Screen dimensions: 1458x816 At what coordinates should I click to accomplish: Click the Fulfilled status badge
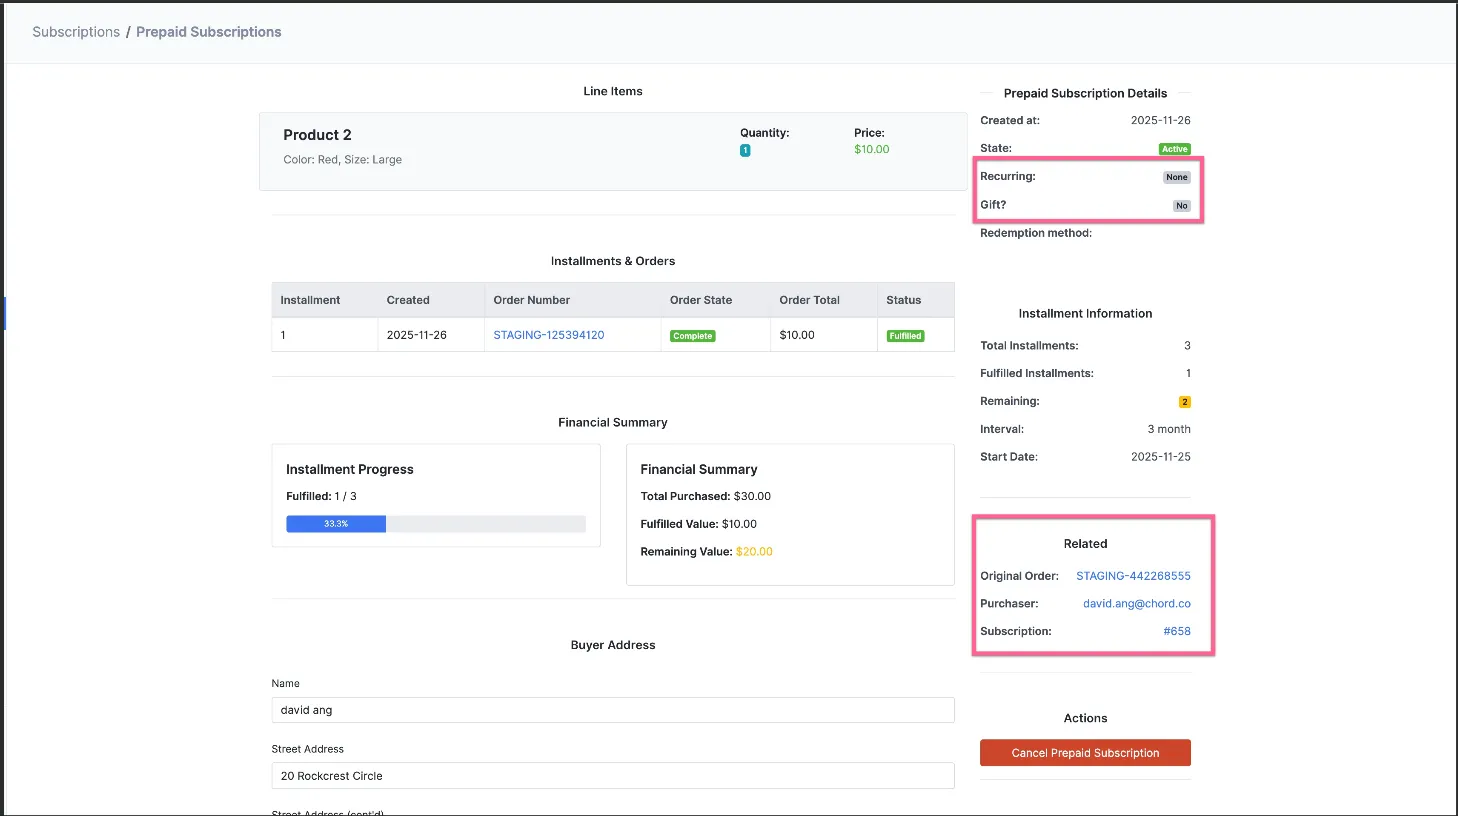point(905,336)
